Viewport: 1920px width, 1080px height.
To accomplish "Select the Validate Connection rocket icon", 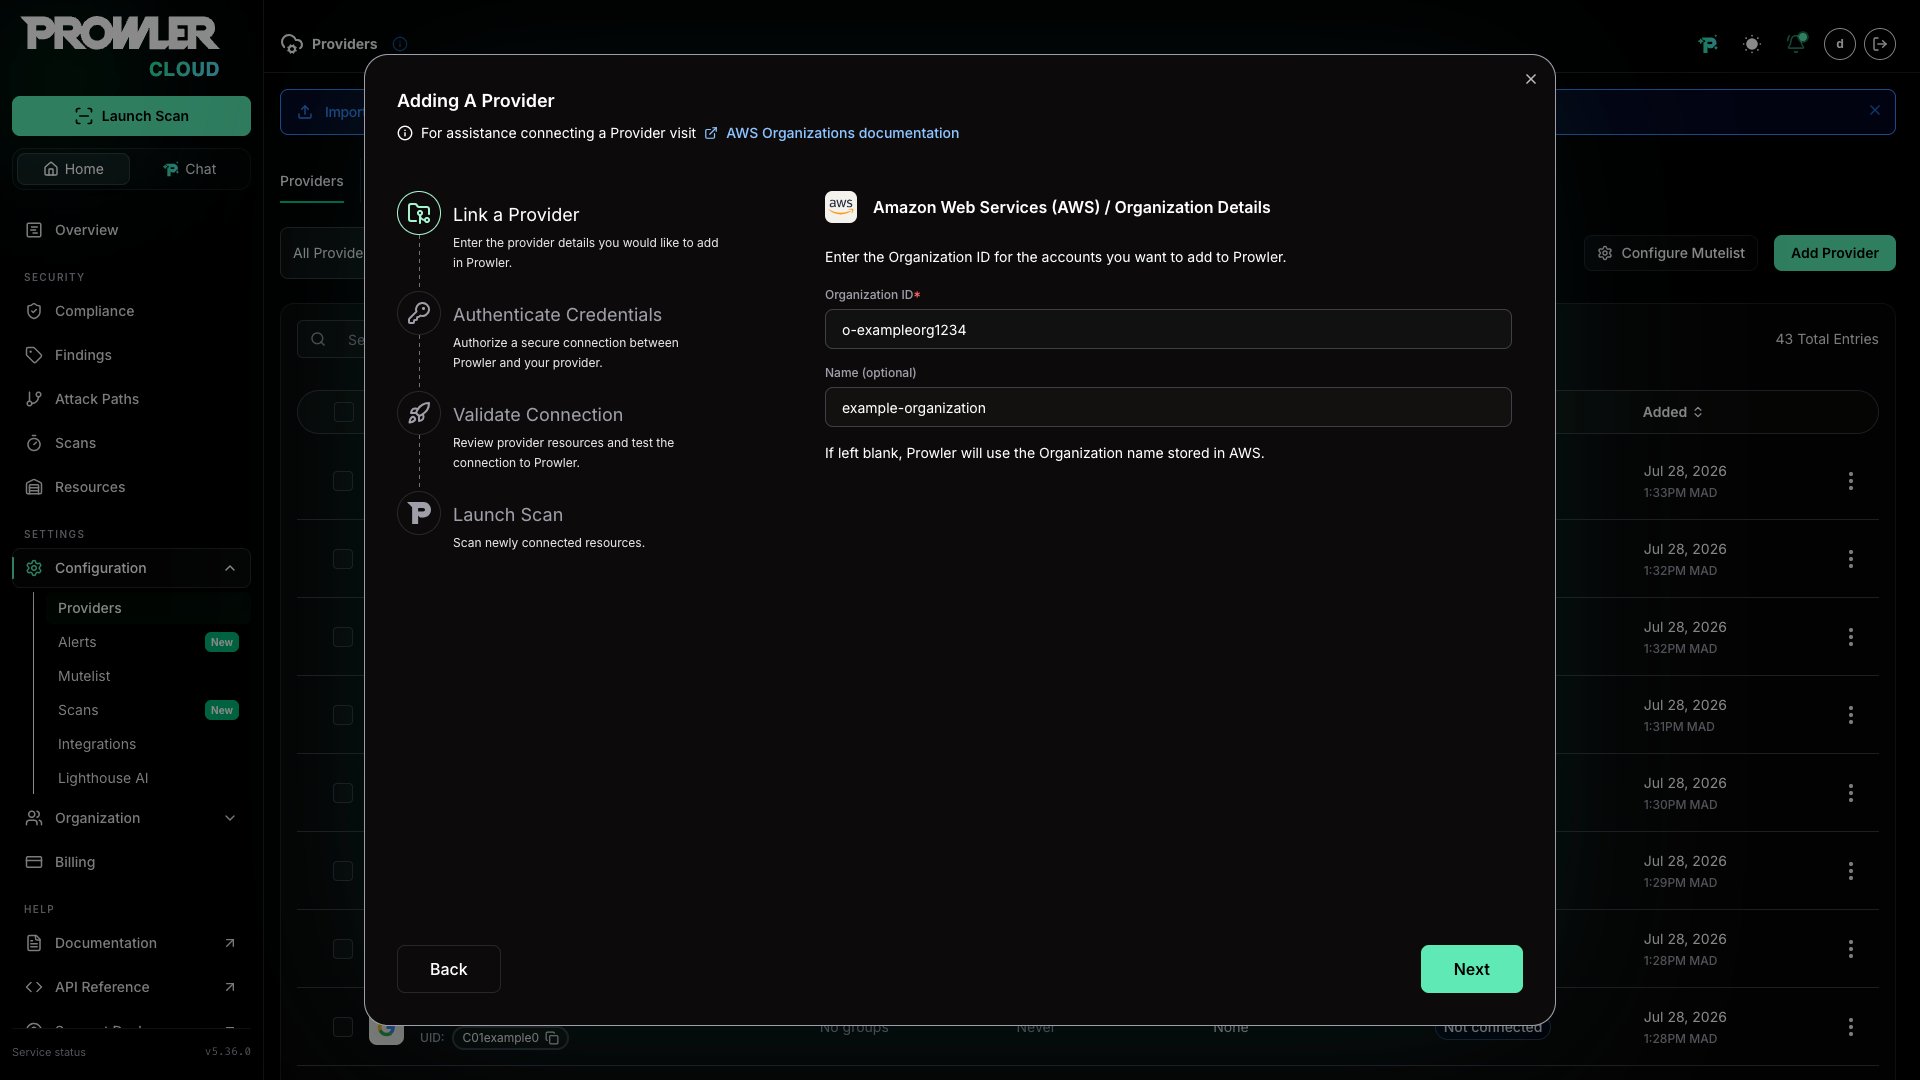I will click(419, 413).
